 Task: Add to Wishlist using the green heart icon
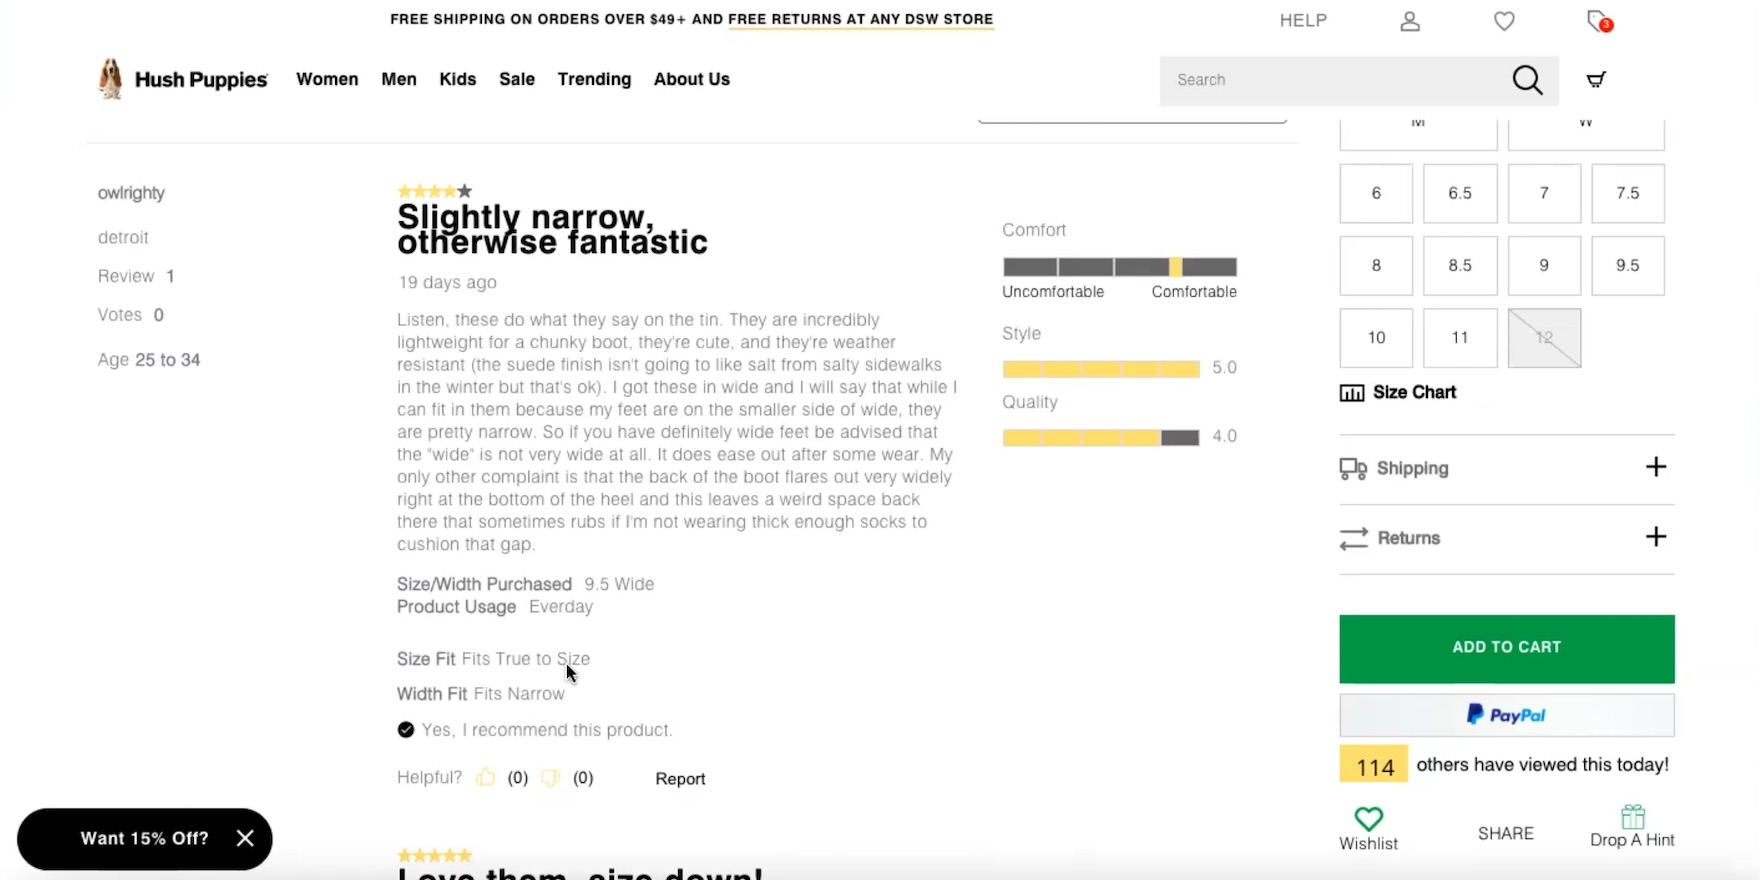pyautogui.click(x=1368, y=818)
